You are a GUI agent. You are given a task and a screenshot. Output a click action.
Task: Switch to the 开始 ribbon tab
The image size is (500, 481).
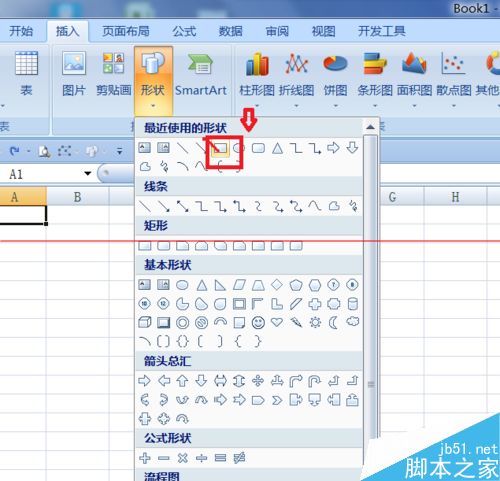[21, 31]
